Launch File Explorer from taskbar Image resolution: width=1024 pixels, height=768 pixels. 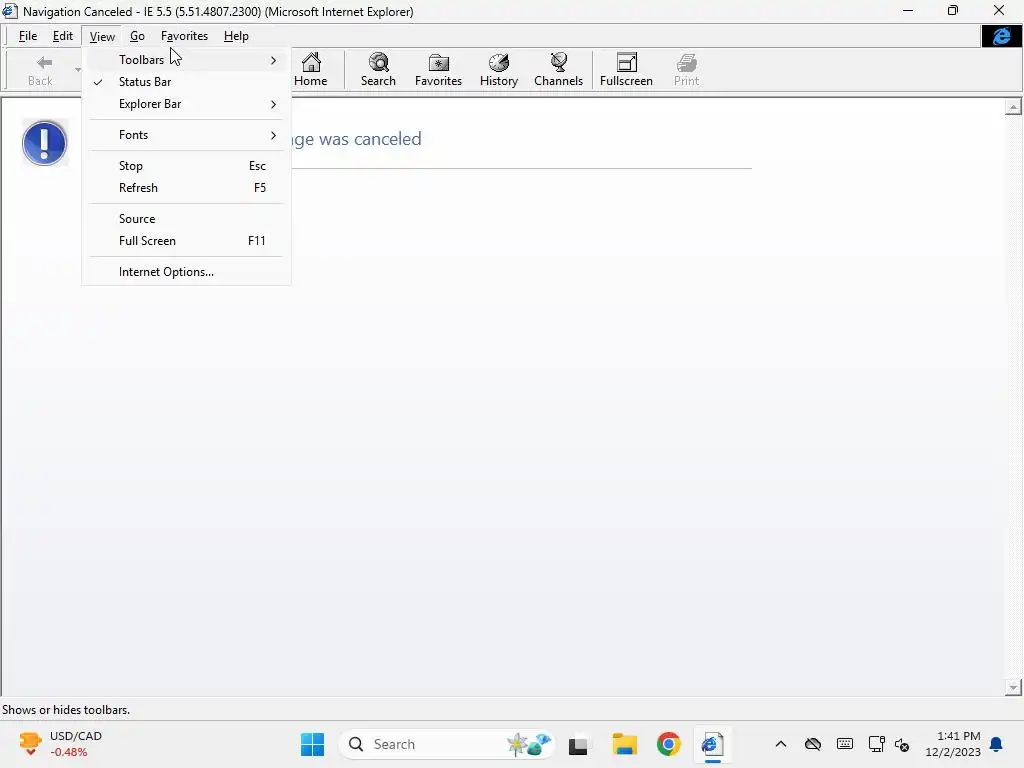point(624,744)
